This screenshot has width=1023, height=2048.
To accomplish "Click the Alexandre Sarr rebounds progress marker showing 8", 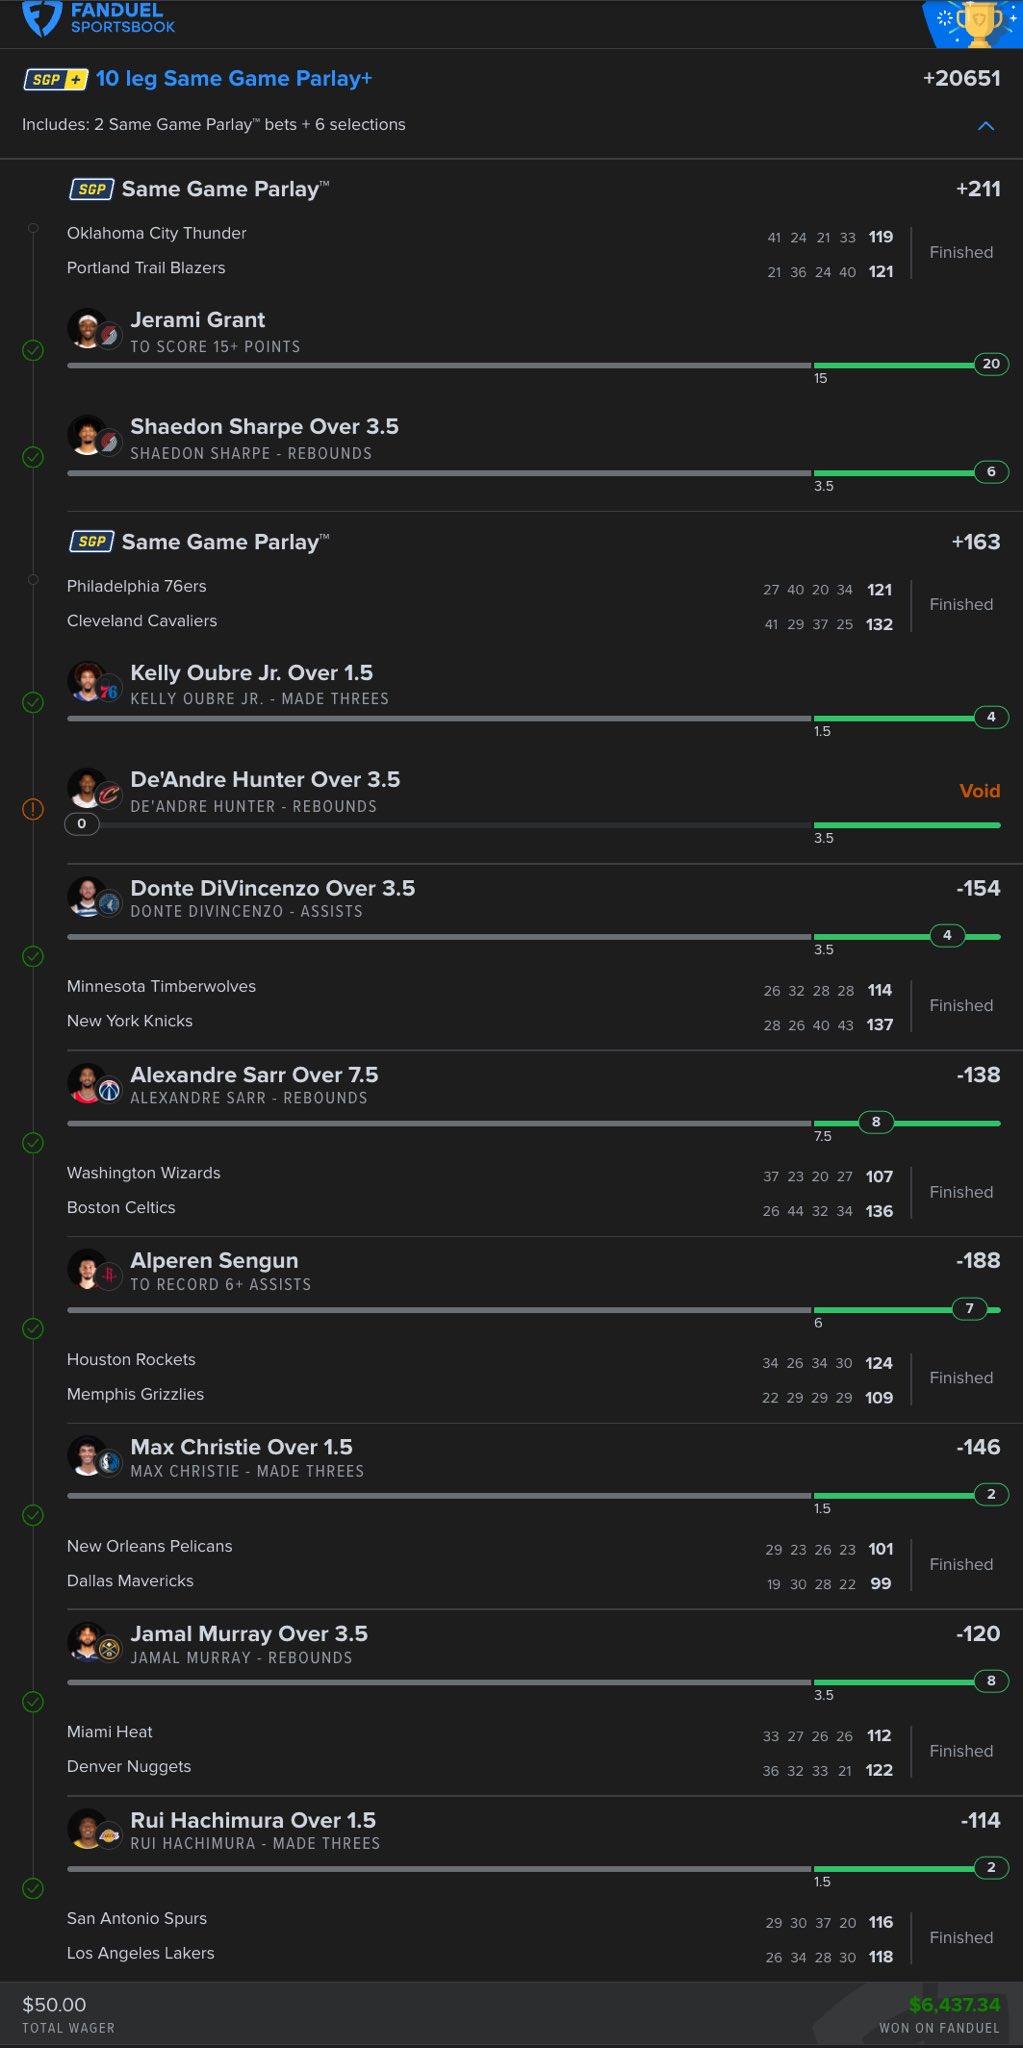I will click(876, 1122).
